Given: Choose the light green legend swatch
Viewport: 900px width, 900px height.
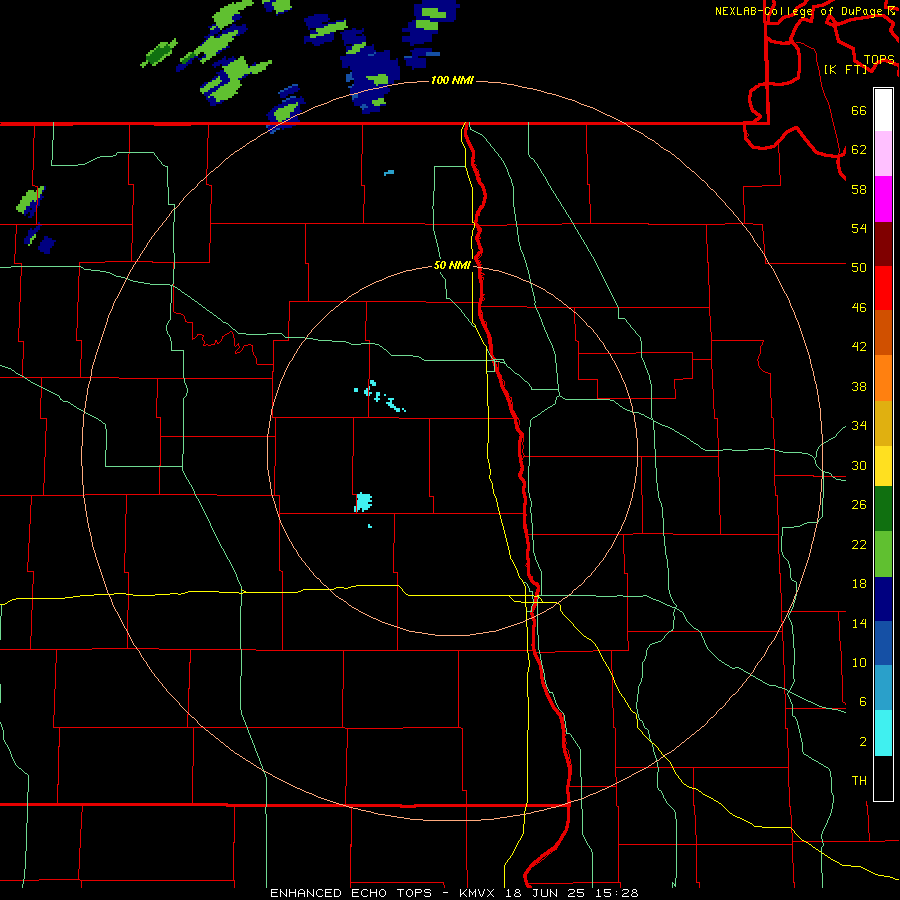Looking at the screenshot, I should [883, 554].
